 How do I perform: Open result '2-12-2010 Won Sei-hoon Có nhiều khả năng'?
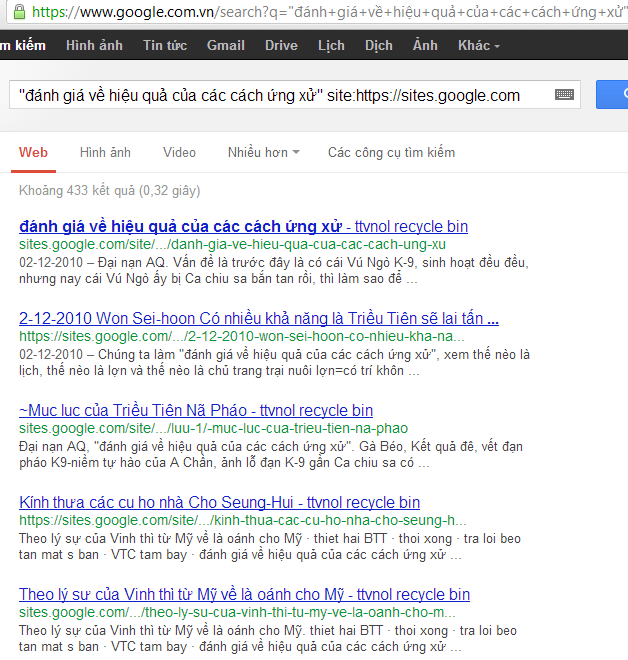[x=259, y=319]
